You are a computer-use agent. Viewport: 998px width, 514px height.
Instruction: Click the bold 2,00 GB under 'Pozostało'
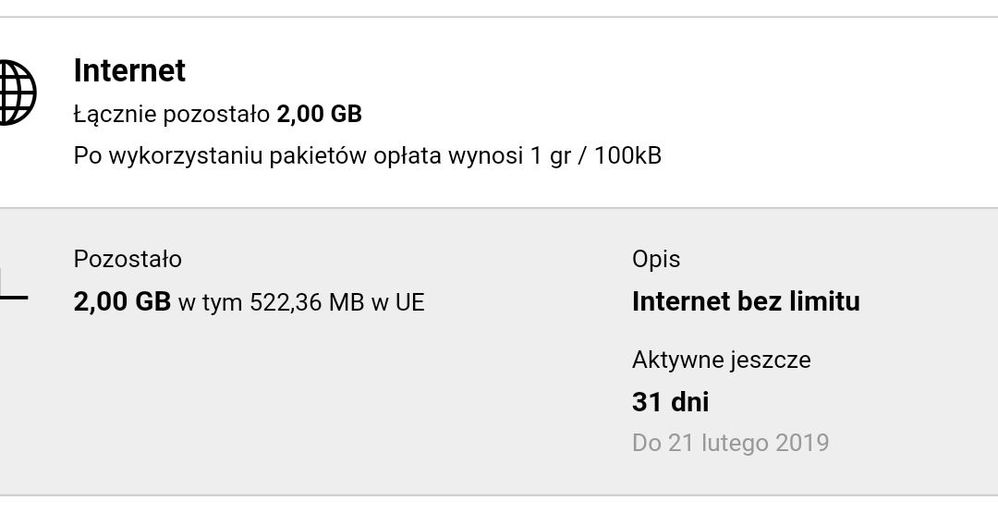coord(122,302)
